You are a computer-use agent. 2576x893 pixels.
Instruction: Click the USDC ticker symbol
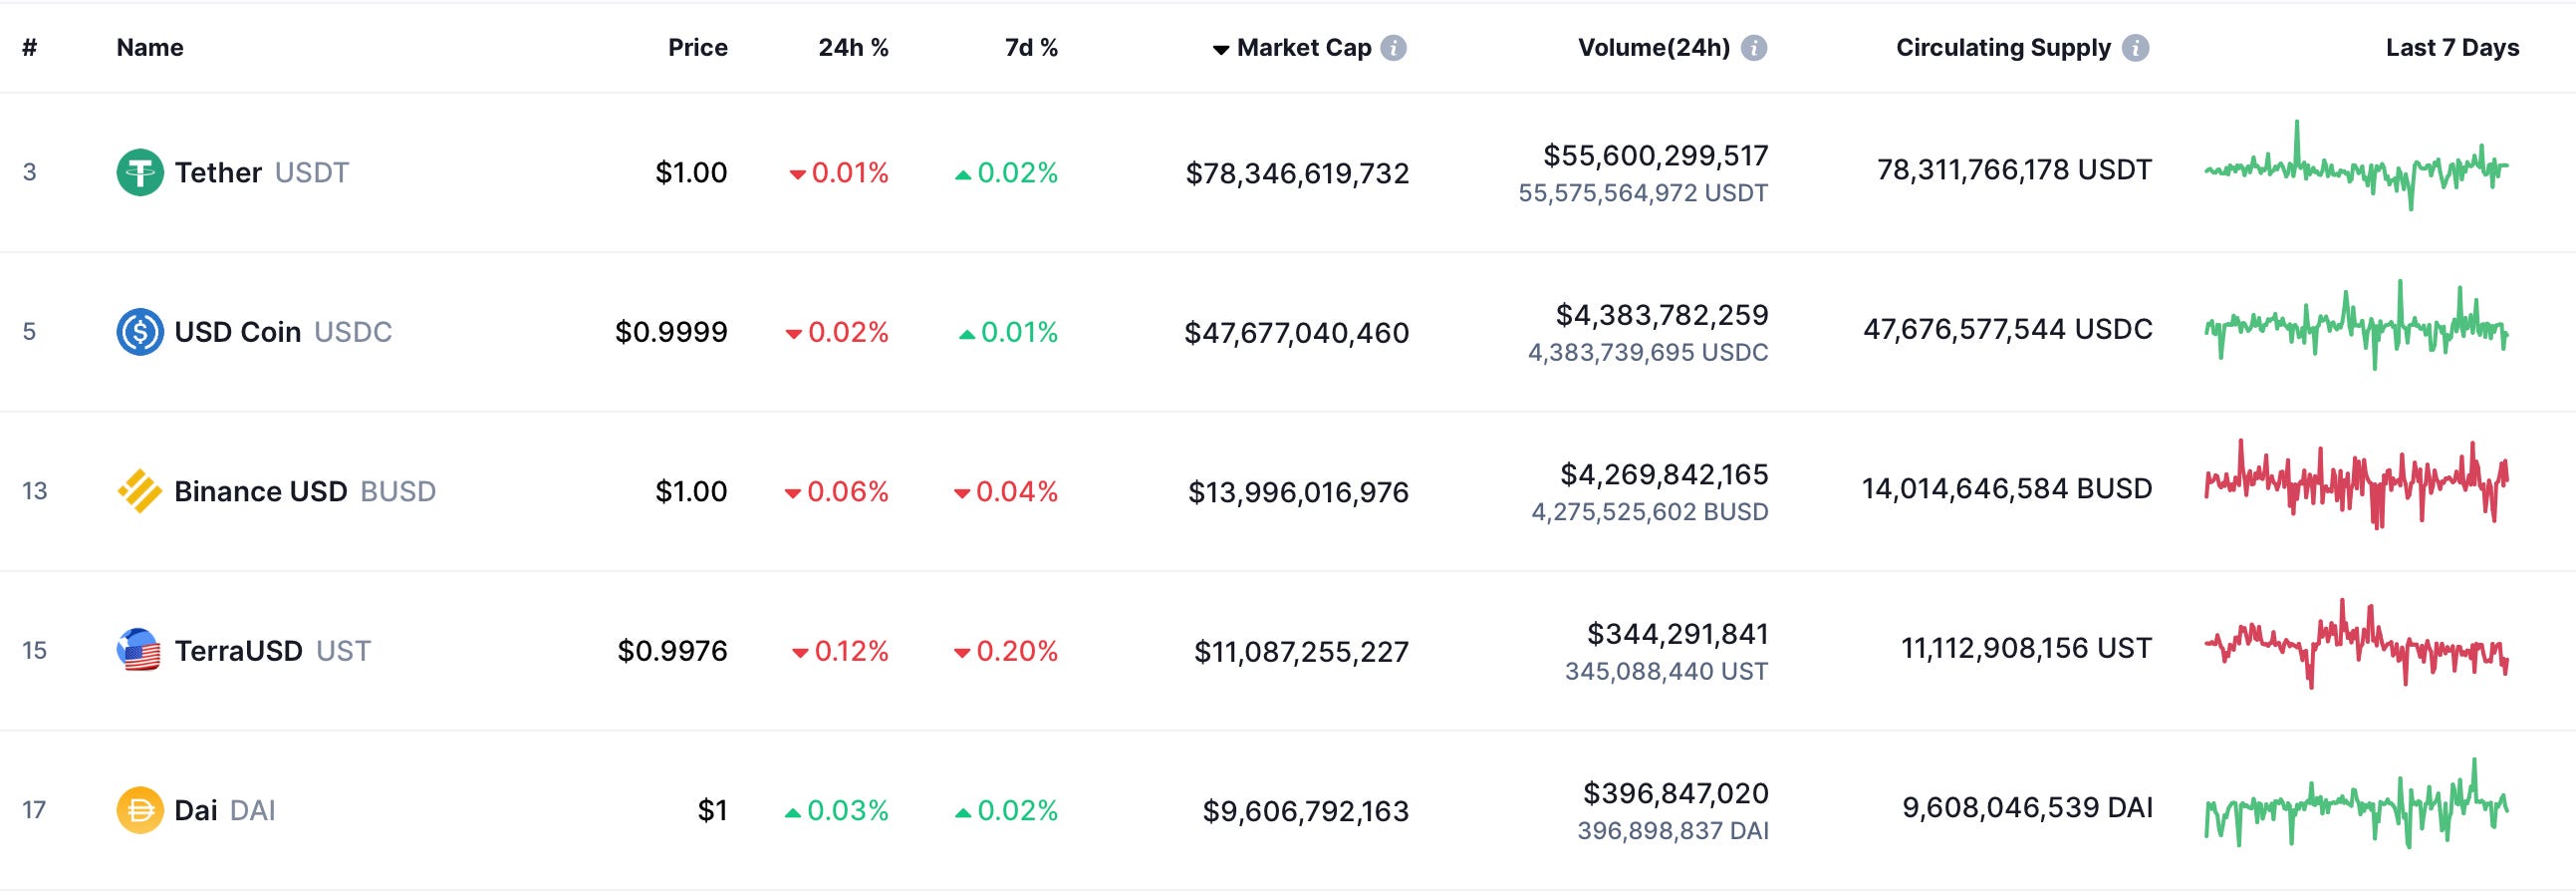click(353, 332)
